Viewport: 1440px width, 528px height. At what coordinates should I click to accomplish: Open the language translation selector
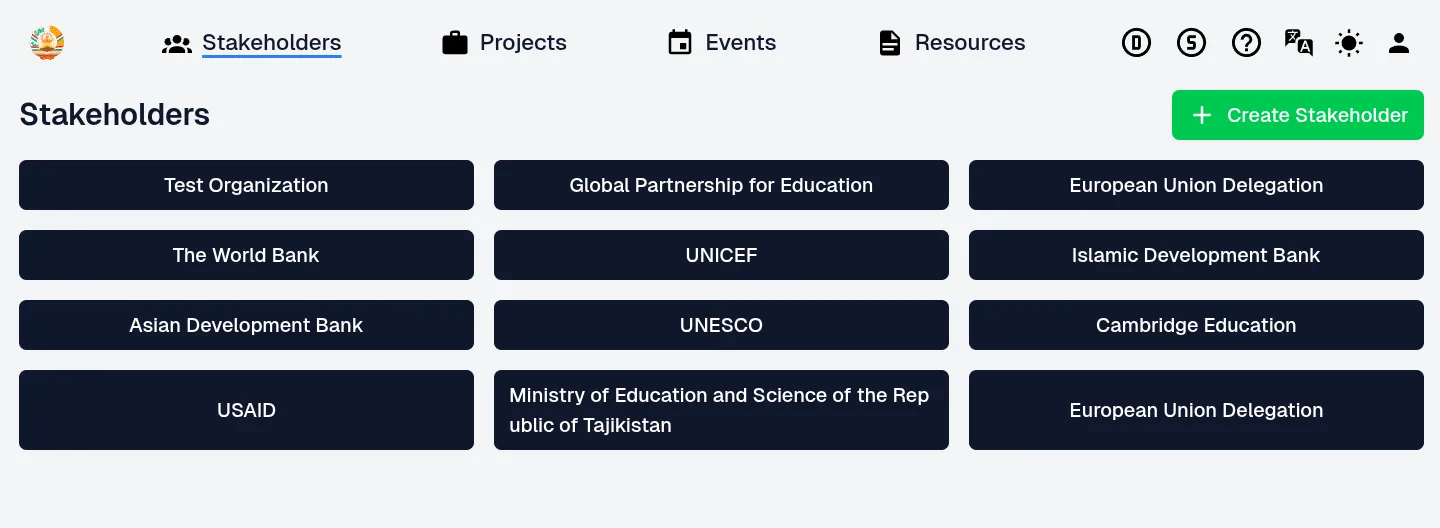pyautogui.click(x=1298, y=43)
